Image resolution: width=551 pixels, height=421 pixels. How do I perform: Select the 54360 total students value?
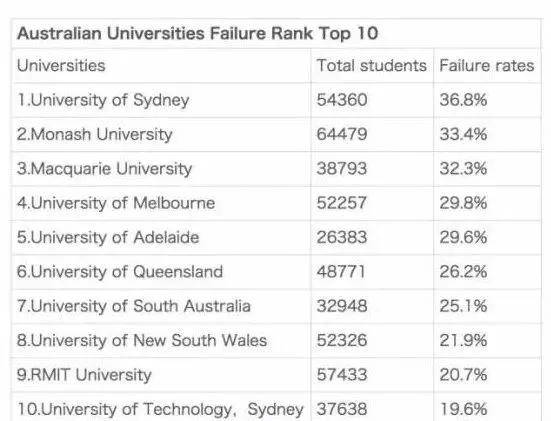(342, 100)
